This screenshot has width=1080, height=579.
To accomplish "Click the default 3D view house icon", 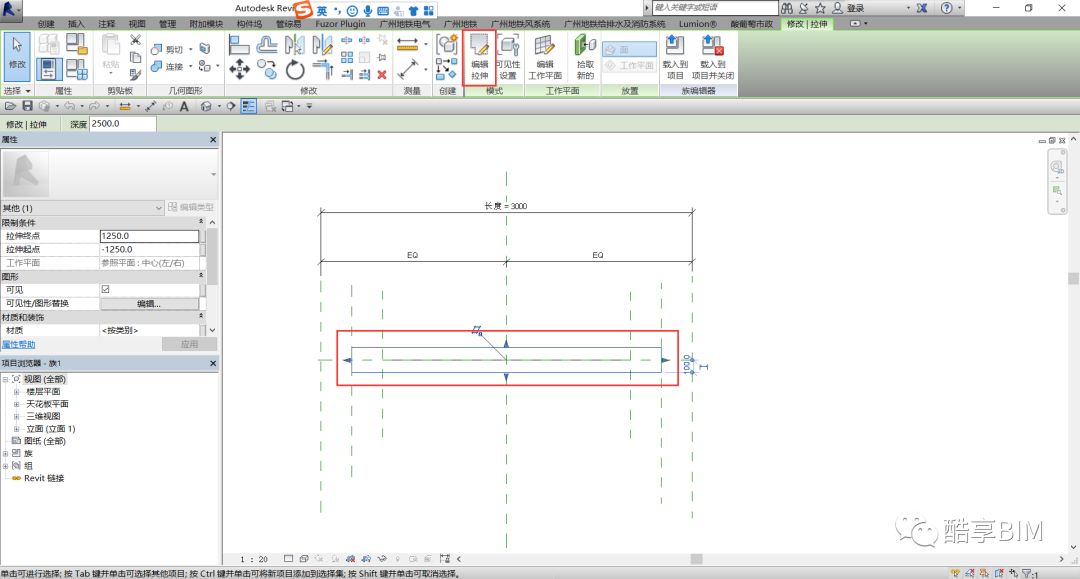I will [x=205, y=106].
